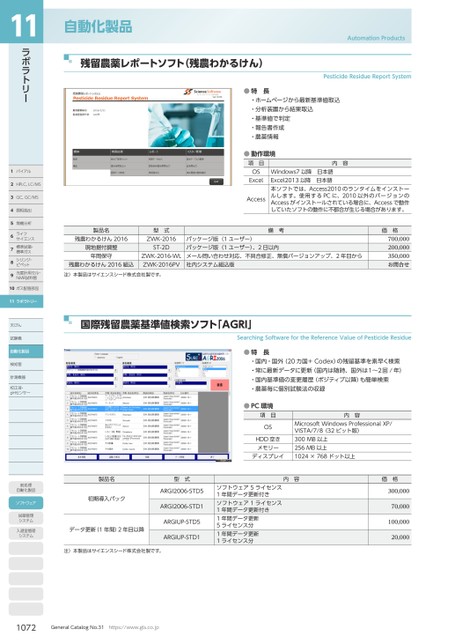Select model ARGIUP-STD1
Screen dimensions: 455x644
[x=182, y=537]
